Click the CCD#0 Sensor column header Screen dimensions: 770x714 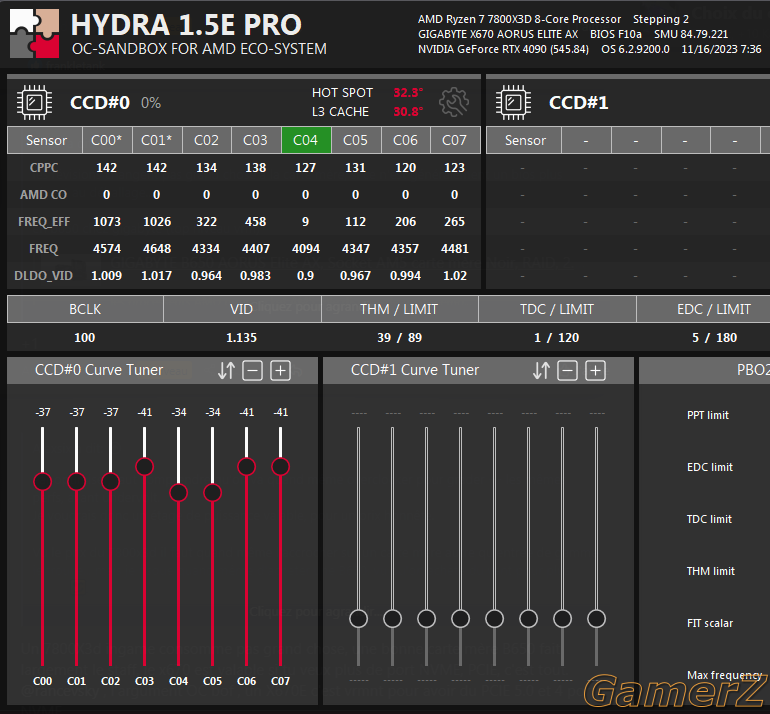click(46, 140)
